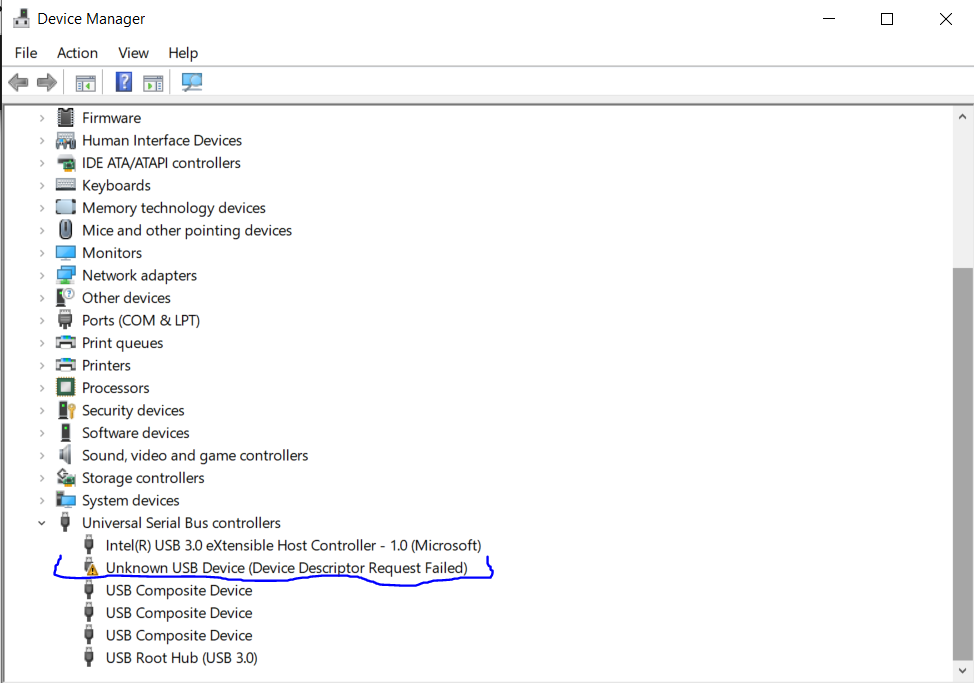The height and width of the screenshot is (683, 974).
Task: Select the IDE ATA/ATAPI controllers label
Action: click(x=161, y=163)
